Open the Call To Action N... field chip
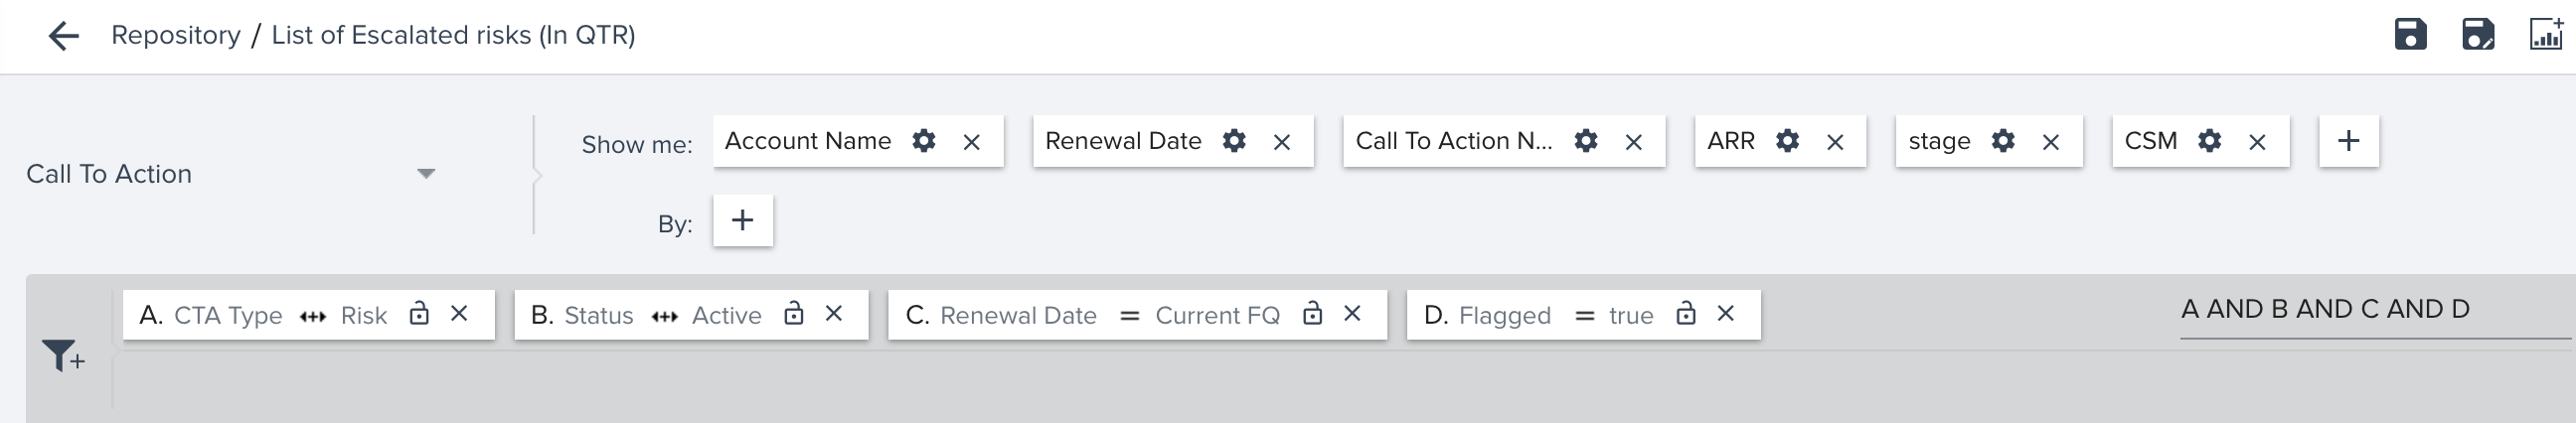The height and width of the screenshot is (423, 2576). 1453,141
